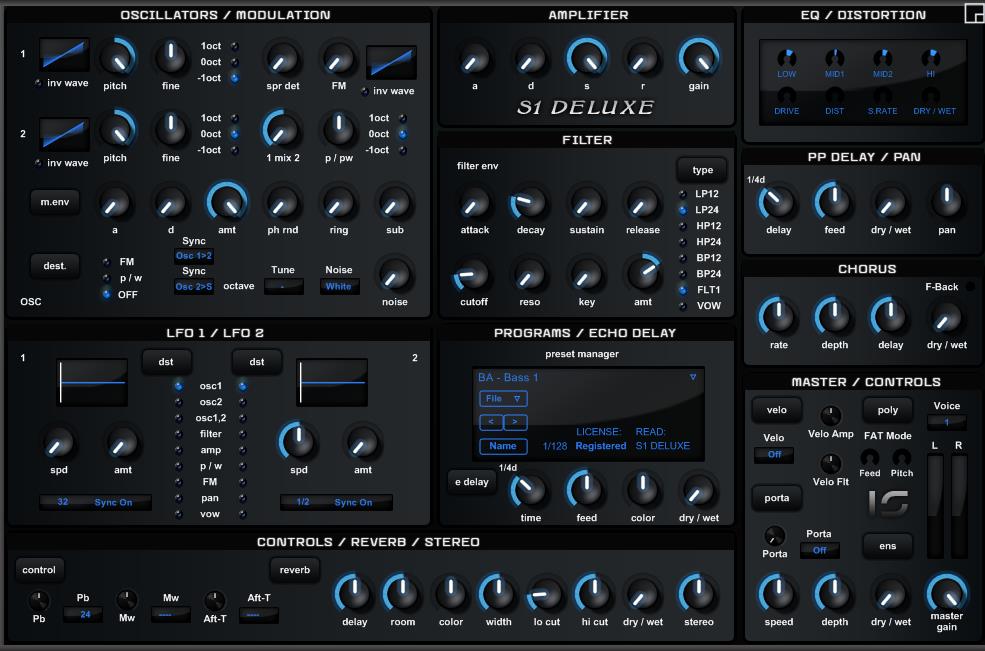Select VOW filter type
Screen dimensions: 985x651
point(683,306)
